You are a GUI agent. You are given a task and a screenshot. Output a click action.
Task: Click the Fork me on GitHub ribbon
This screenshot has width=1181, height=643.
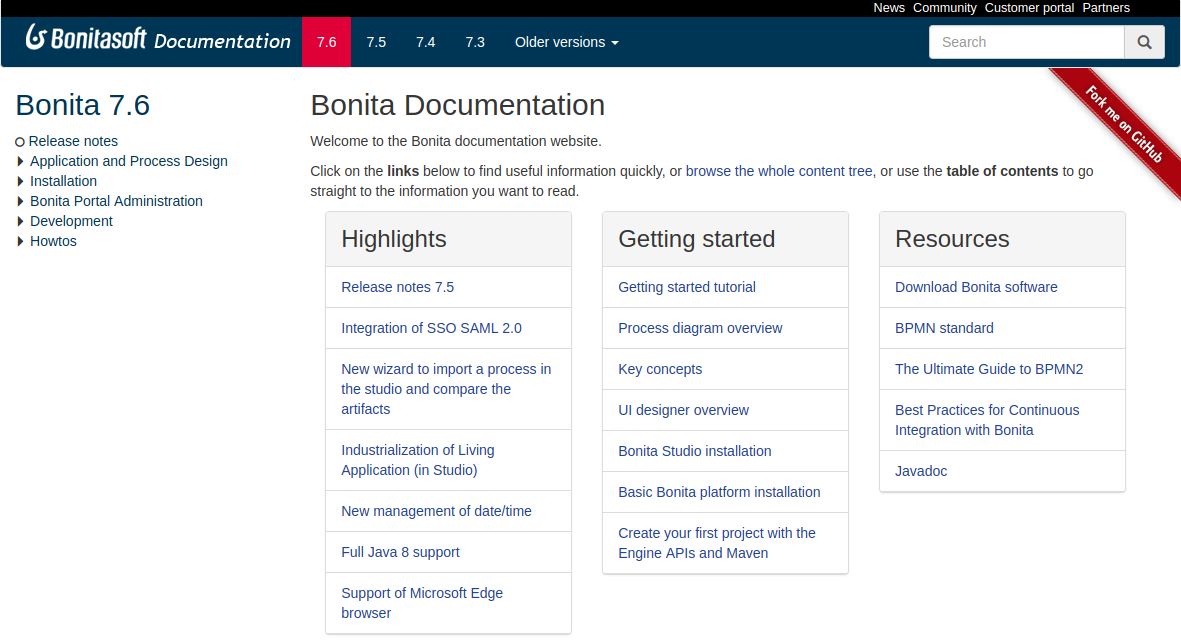1123,125
